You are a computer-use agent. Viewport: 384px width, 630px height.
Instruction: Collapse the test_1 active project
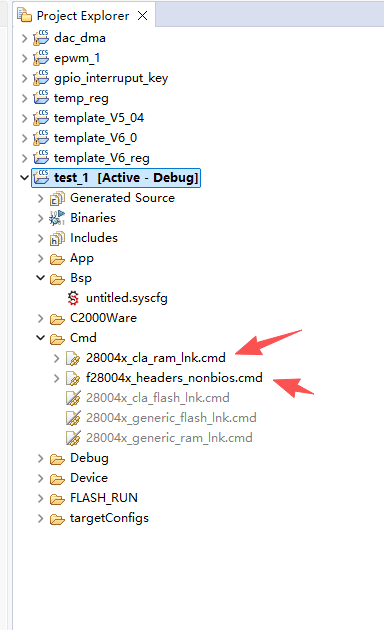pyautogui.click(x=25, y=178)
